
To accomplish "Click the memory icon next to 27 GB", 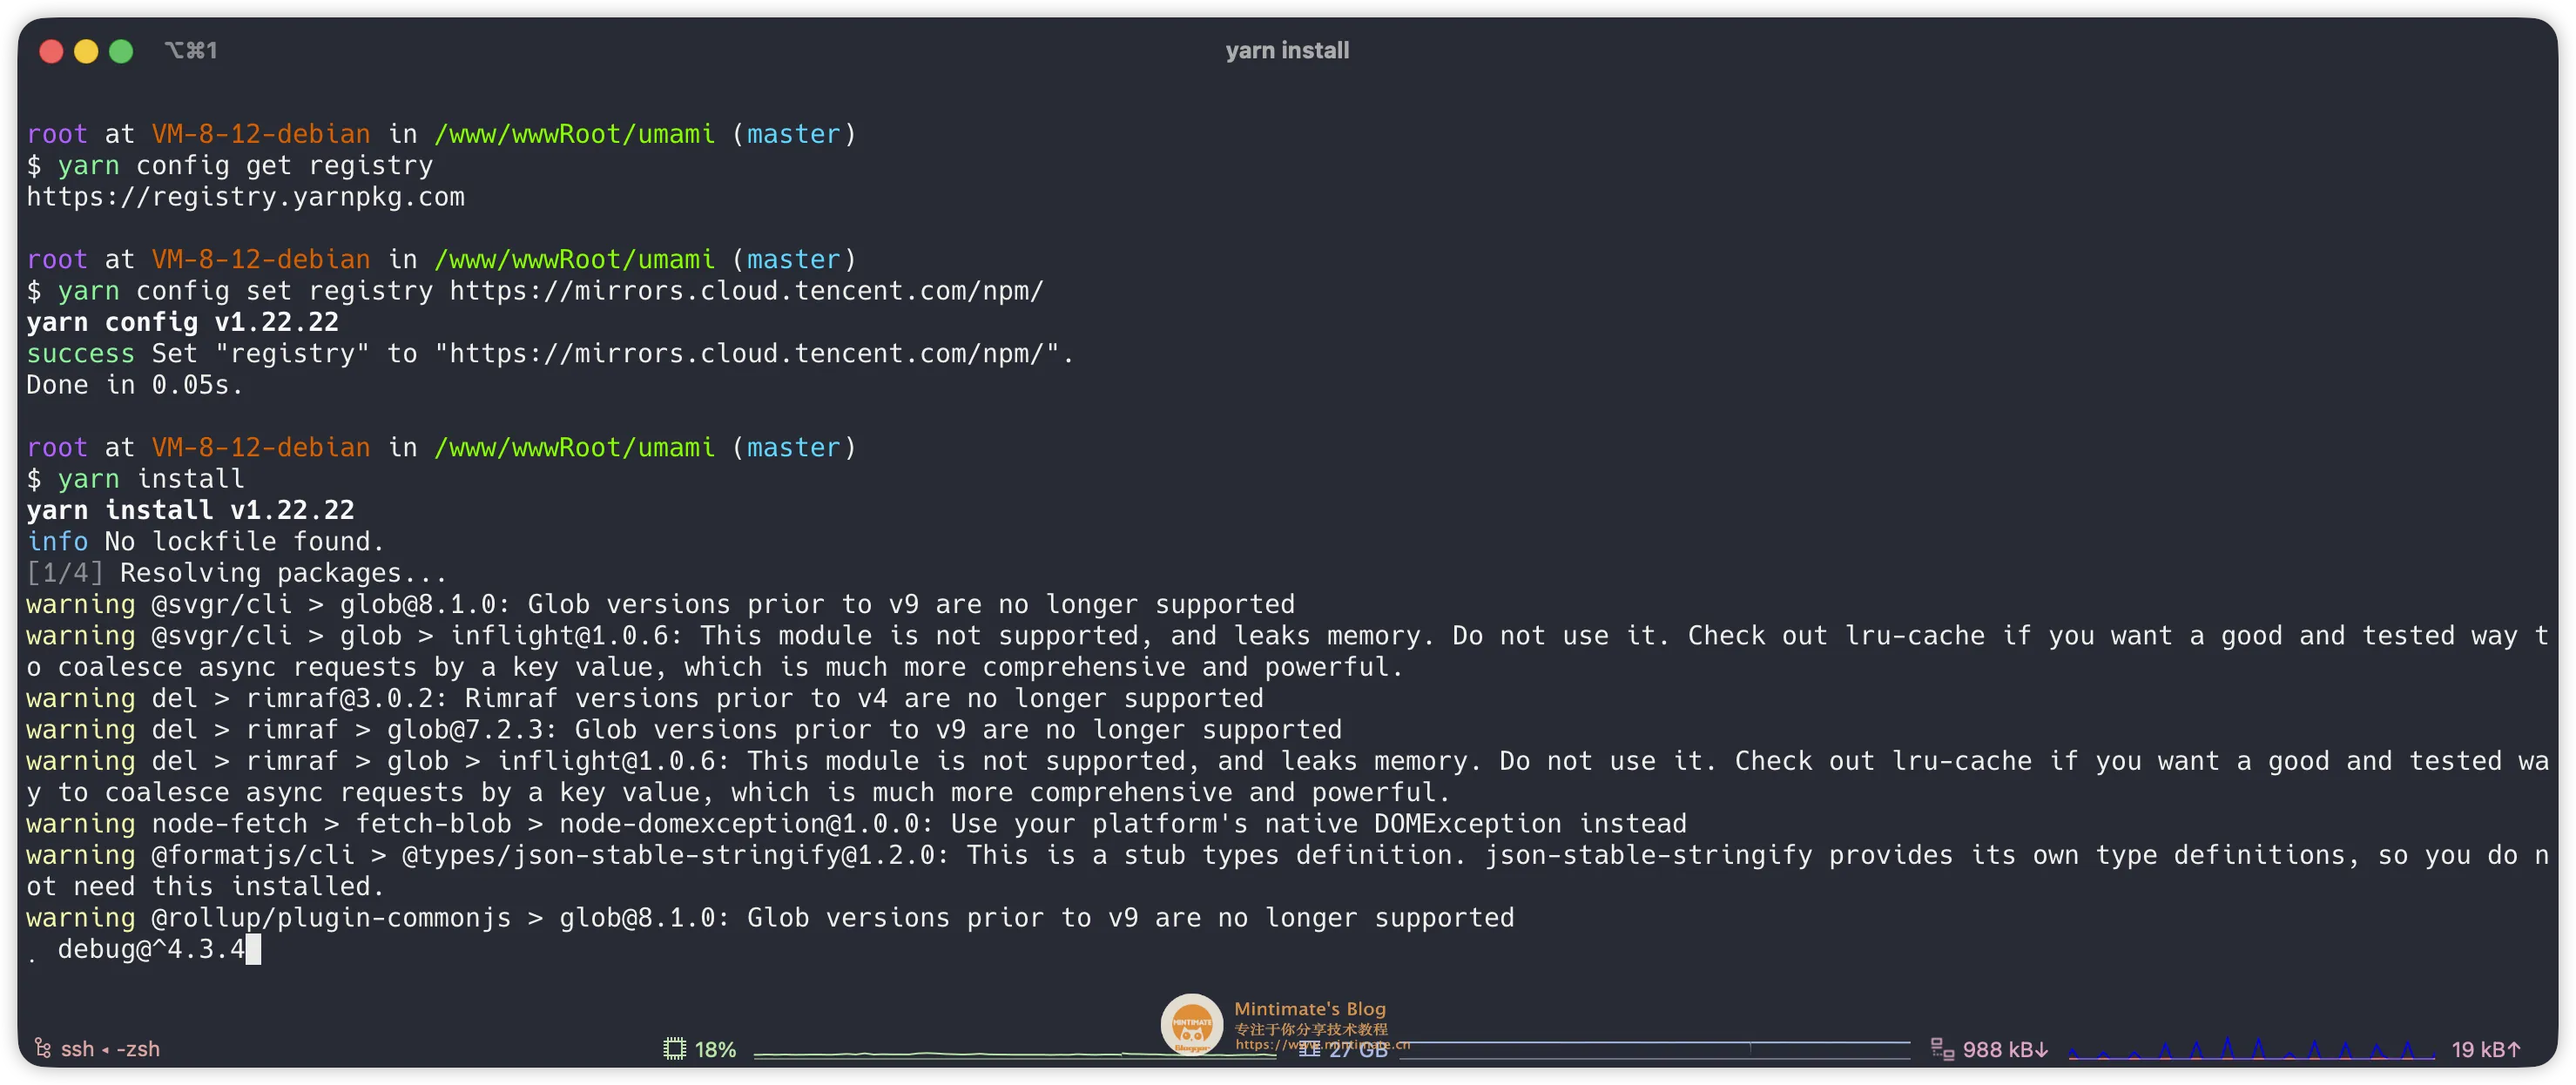I will 1309,1049.
